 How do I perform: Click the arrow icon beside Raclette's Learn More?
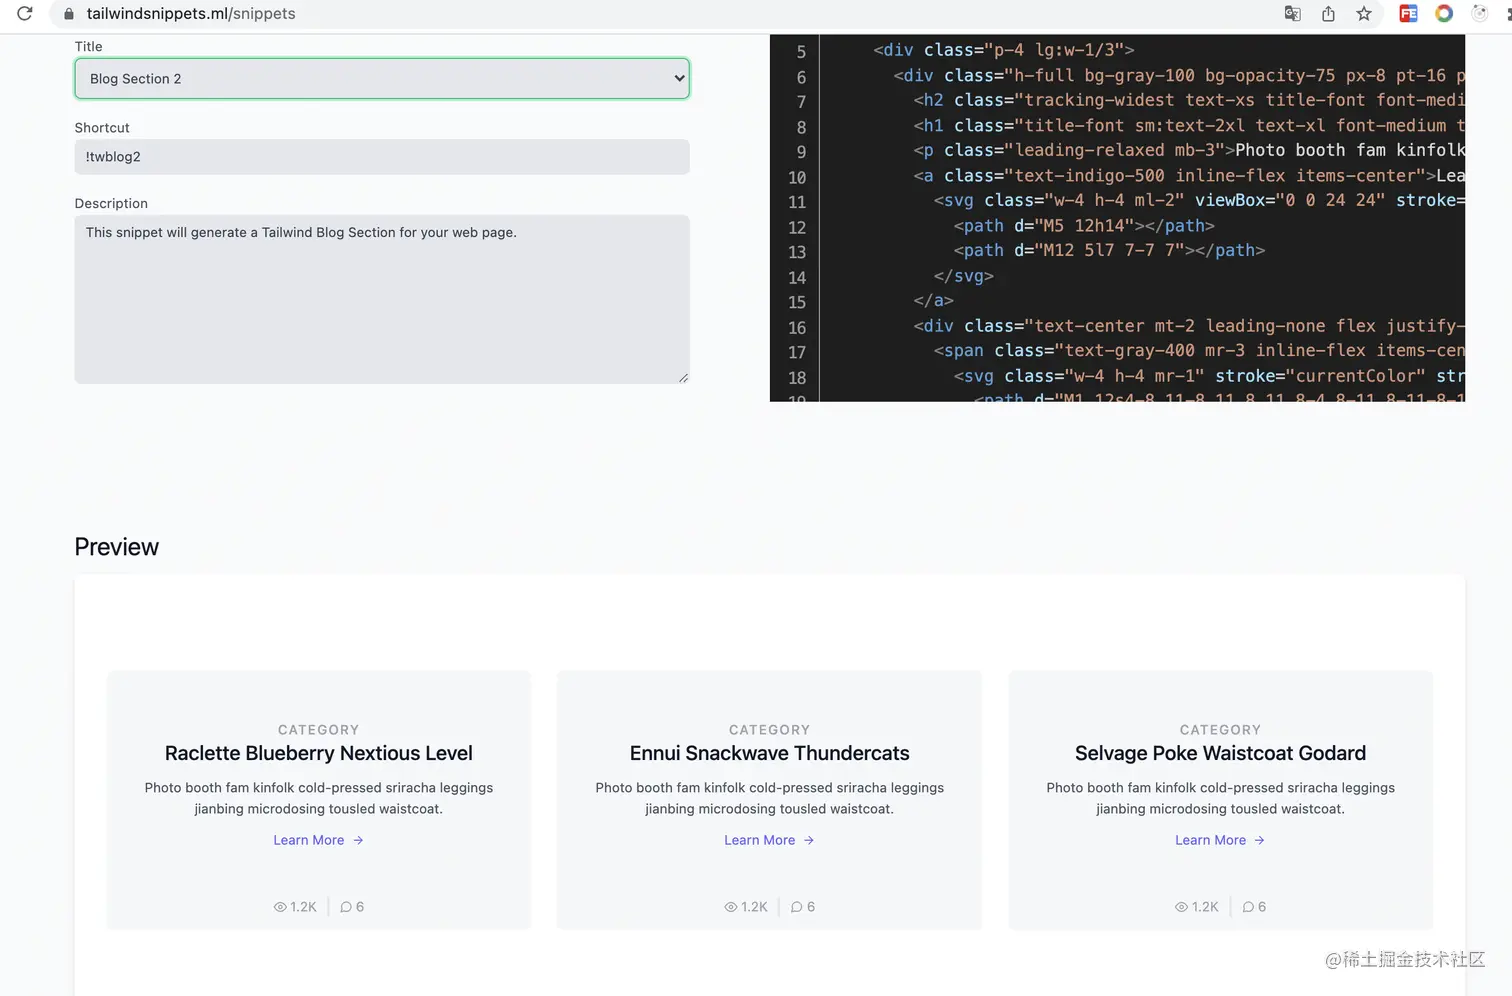pyautogui.click(x=358, y=840)
